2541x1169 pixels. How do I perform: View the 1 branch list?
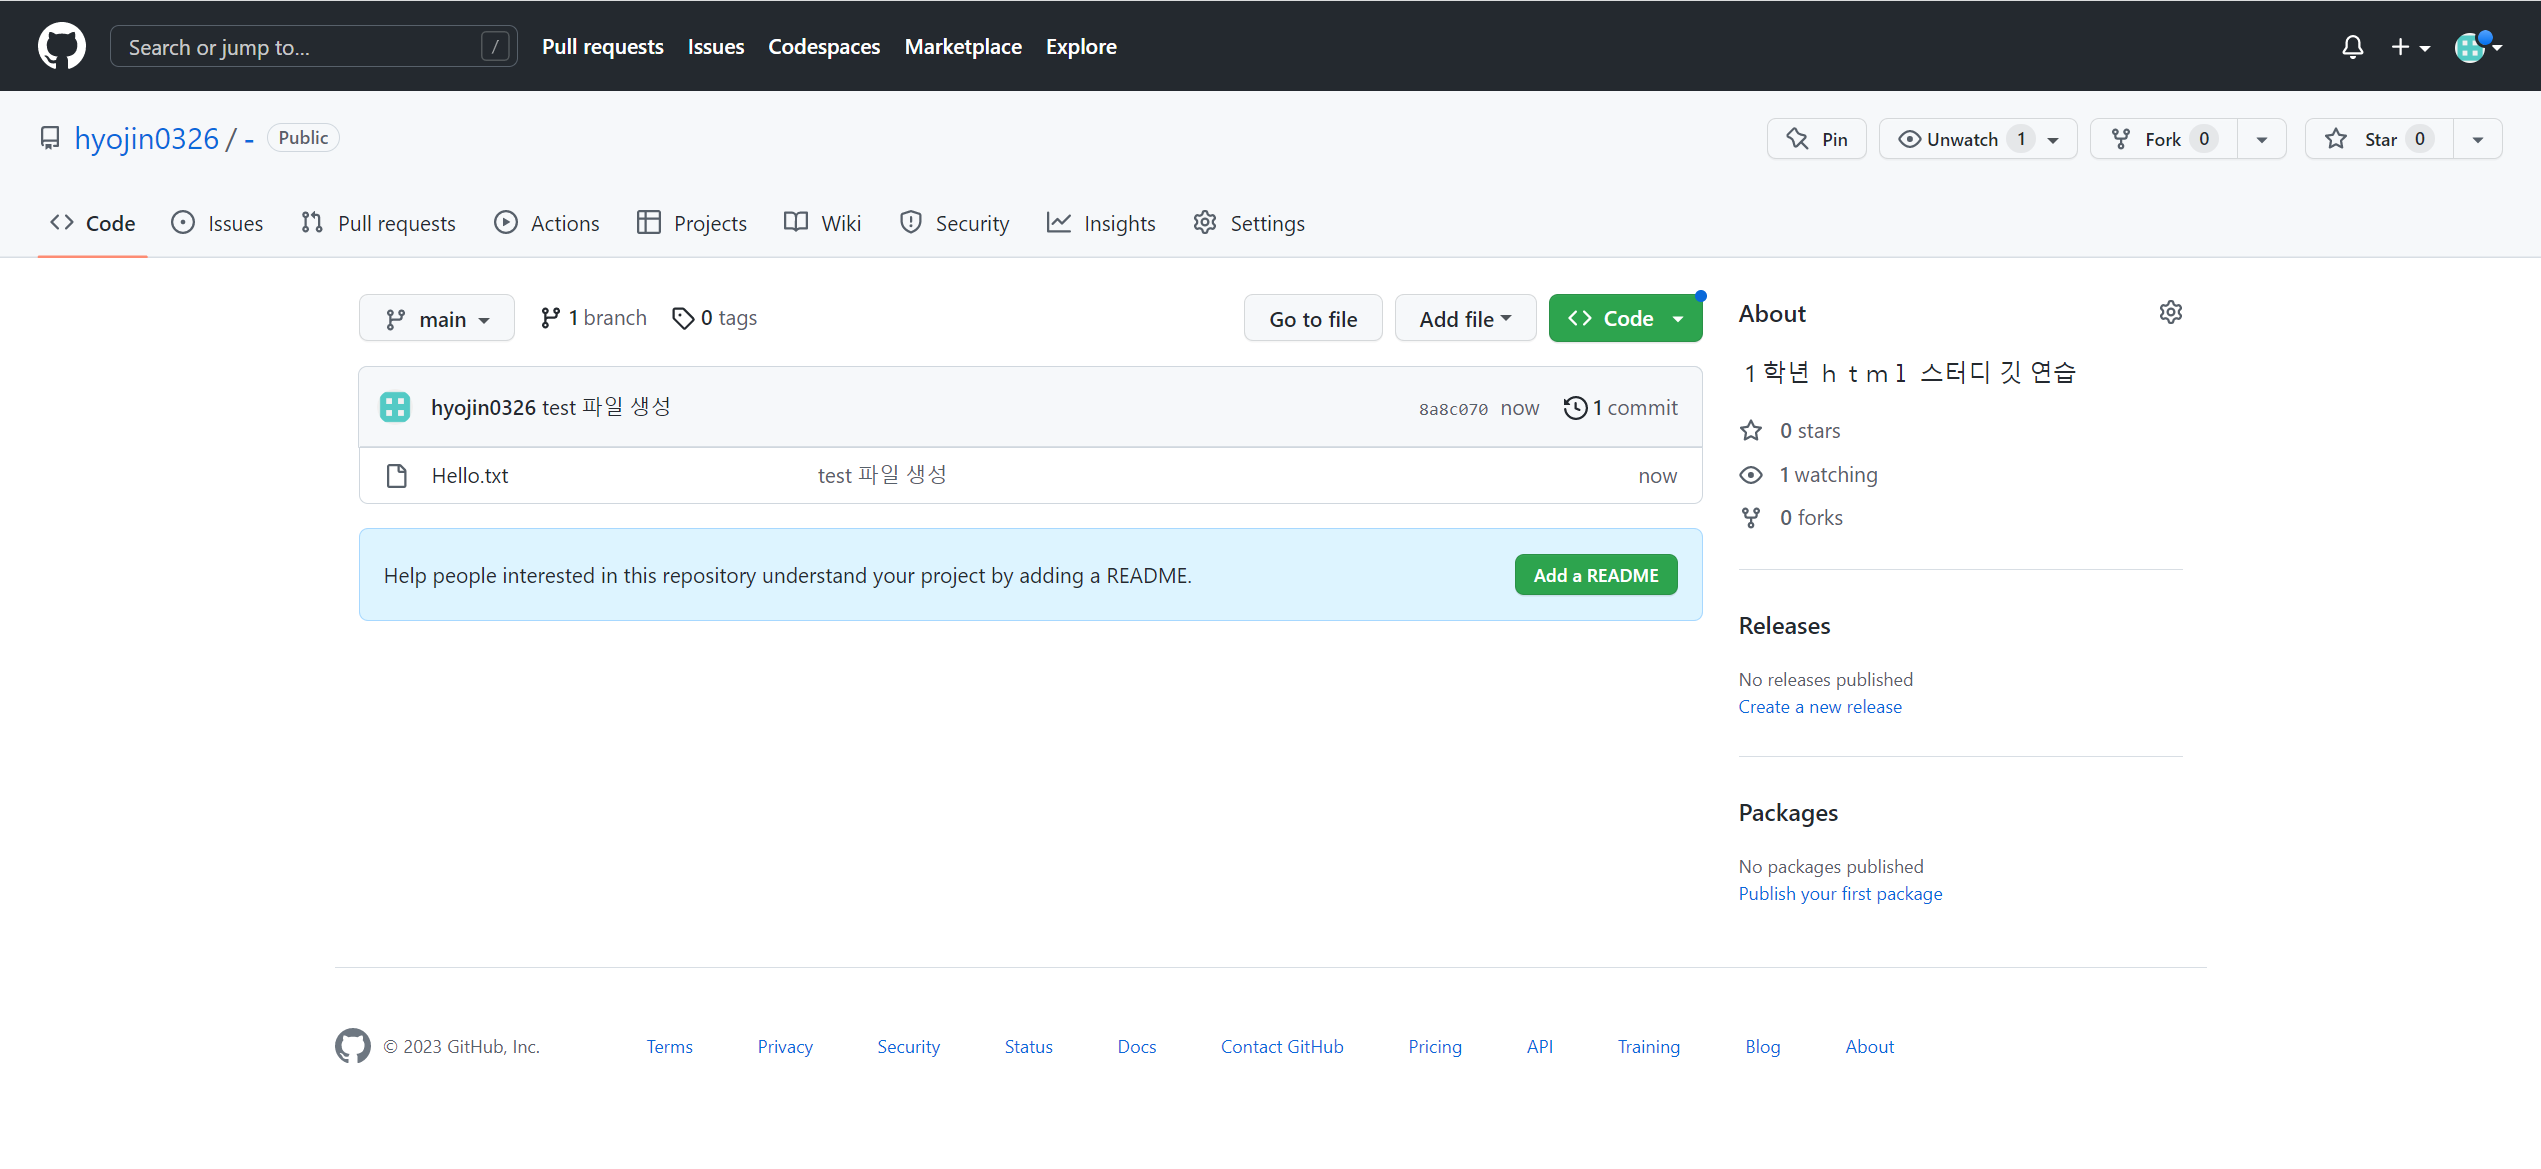point(593,318)
